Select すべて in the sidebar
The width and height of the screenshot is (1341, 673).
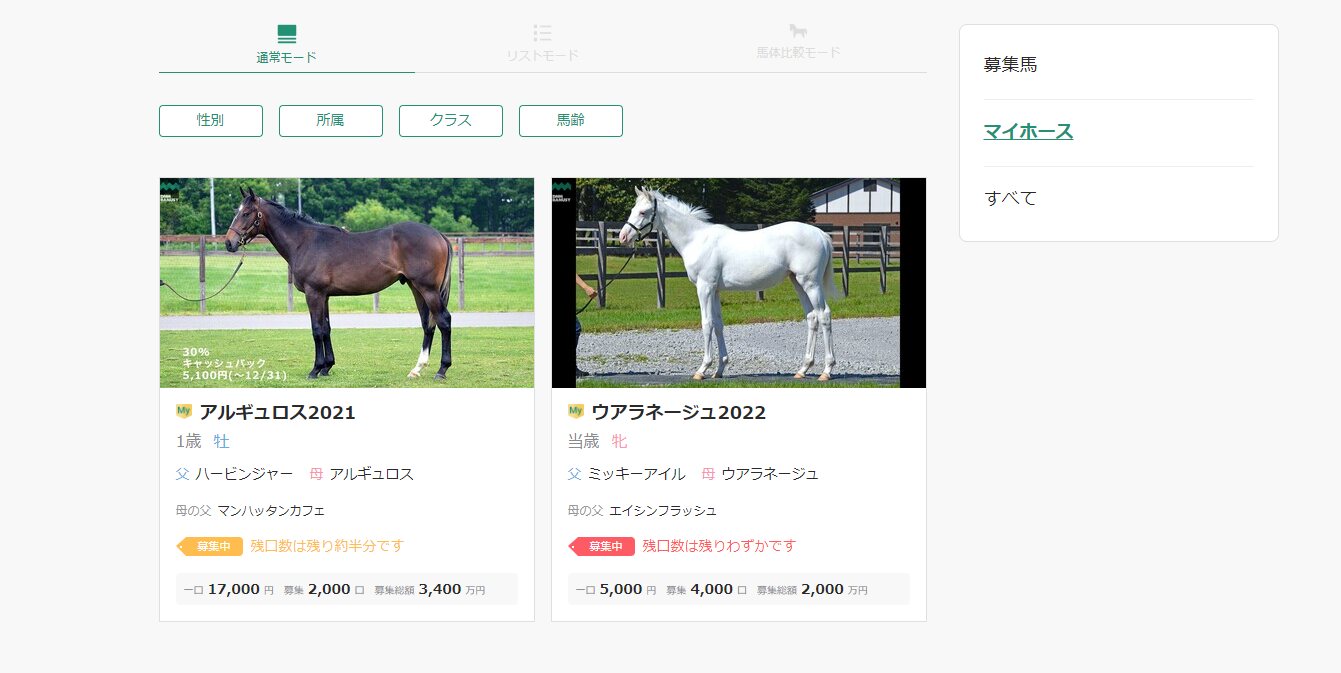pyautogui.click(x=1011, y=198)
